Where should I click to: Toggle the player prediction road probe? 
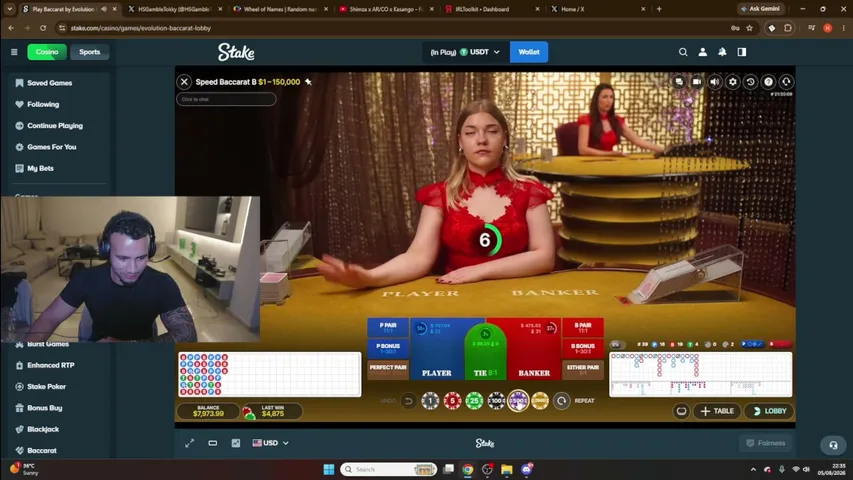pyautogui.click(x=752, y=344)
